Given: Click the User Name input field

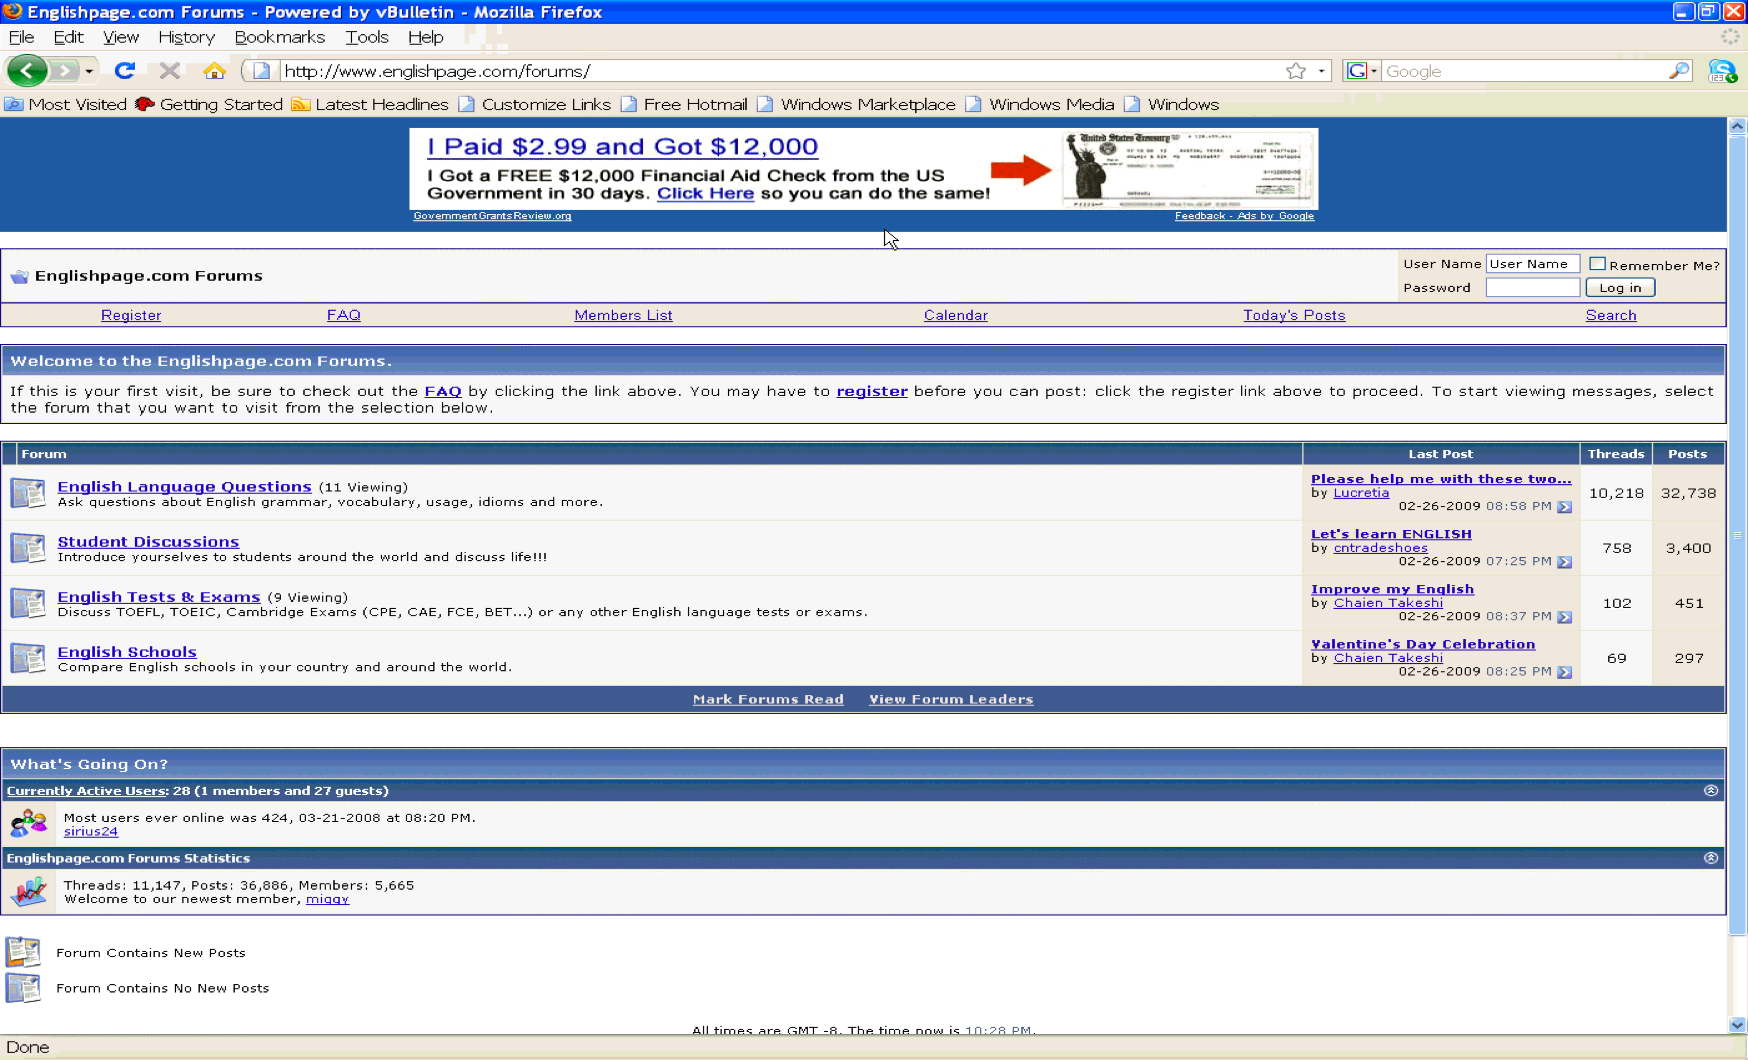Looking at the screenshot, I should click(x=1533, y=264).
